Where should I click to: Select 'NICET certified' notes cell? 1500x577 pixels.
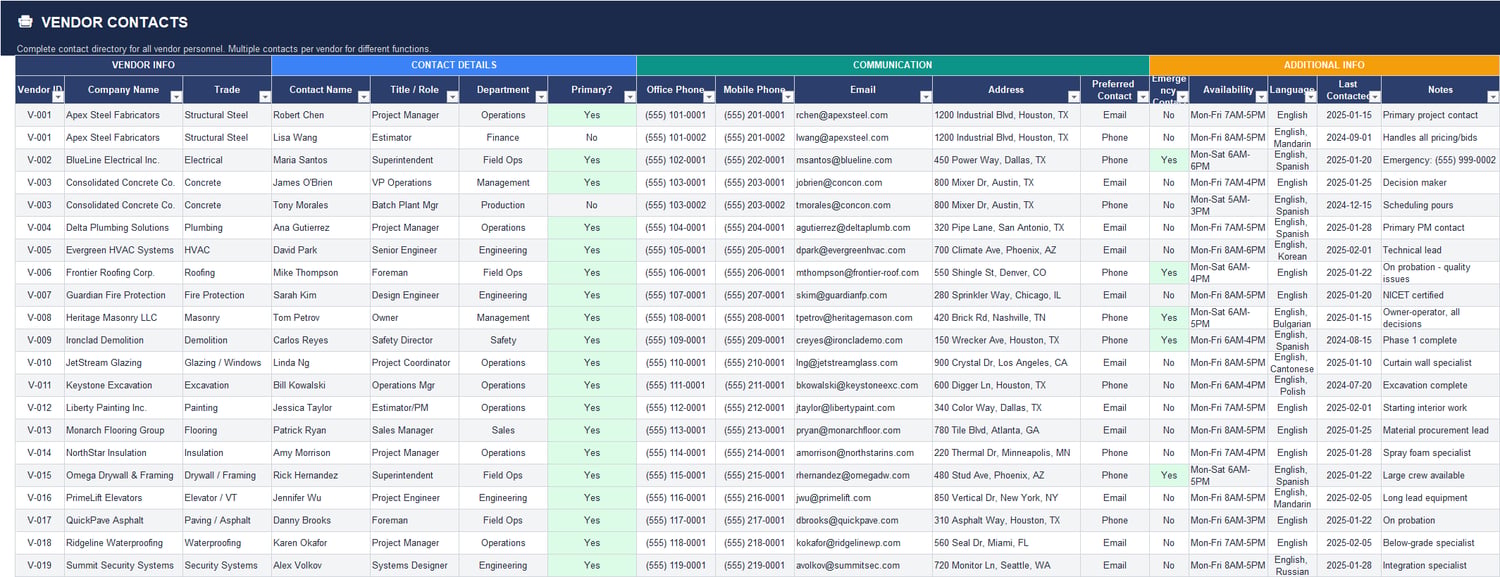pyautogui.click(x=1440, y=295)
